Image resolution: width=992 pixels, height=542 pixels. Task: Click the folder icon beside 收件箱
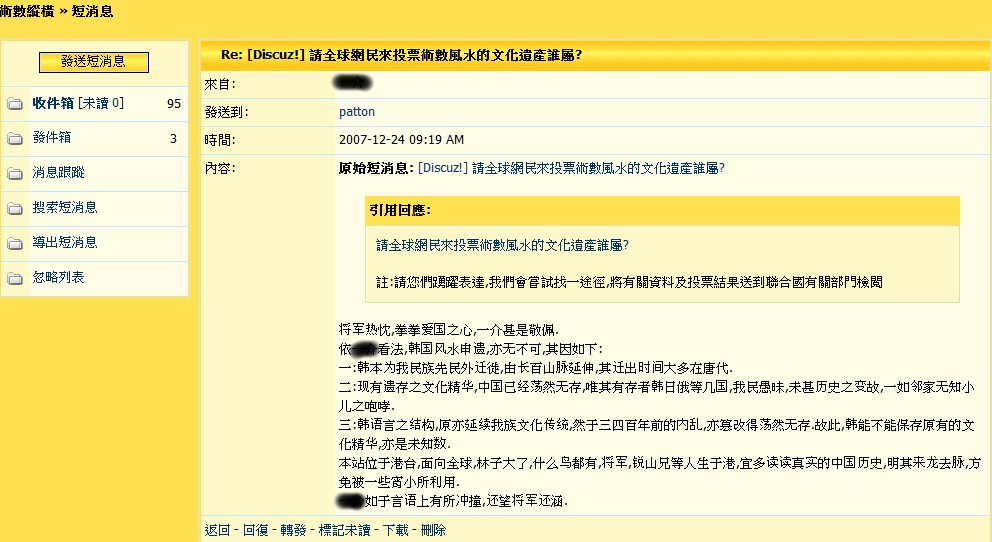click(15, 104)
